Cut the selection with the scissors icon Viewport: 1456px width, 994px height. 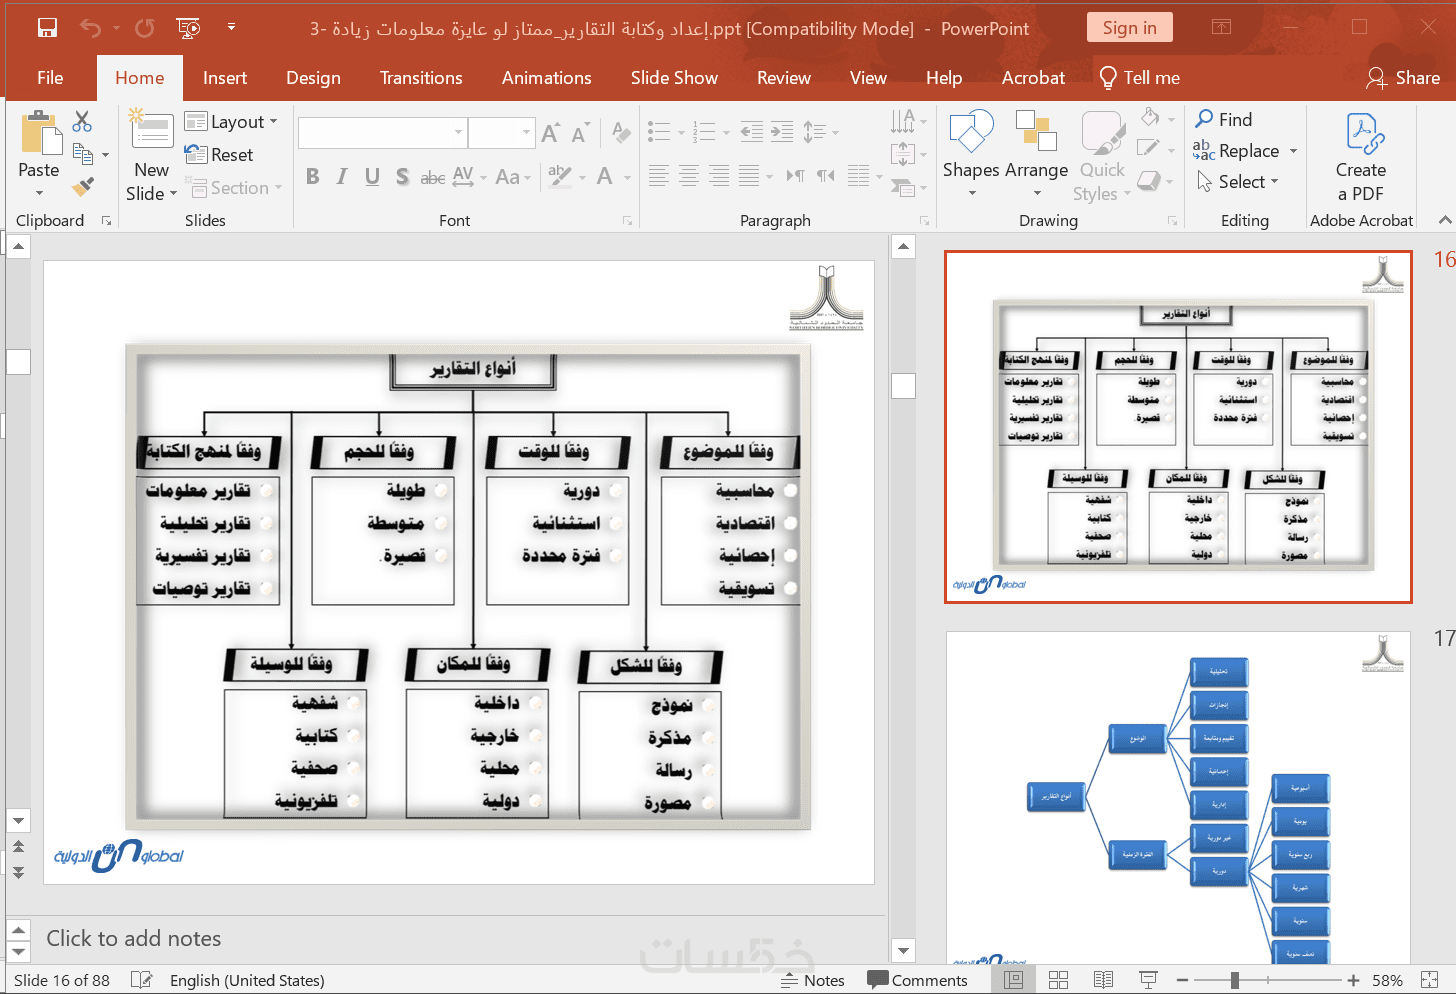82,122
